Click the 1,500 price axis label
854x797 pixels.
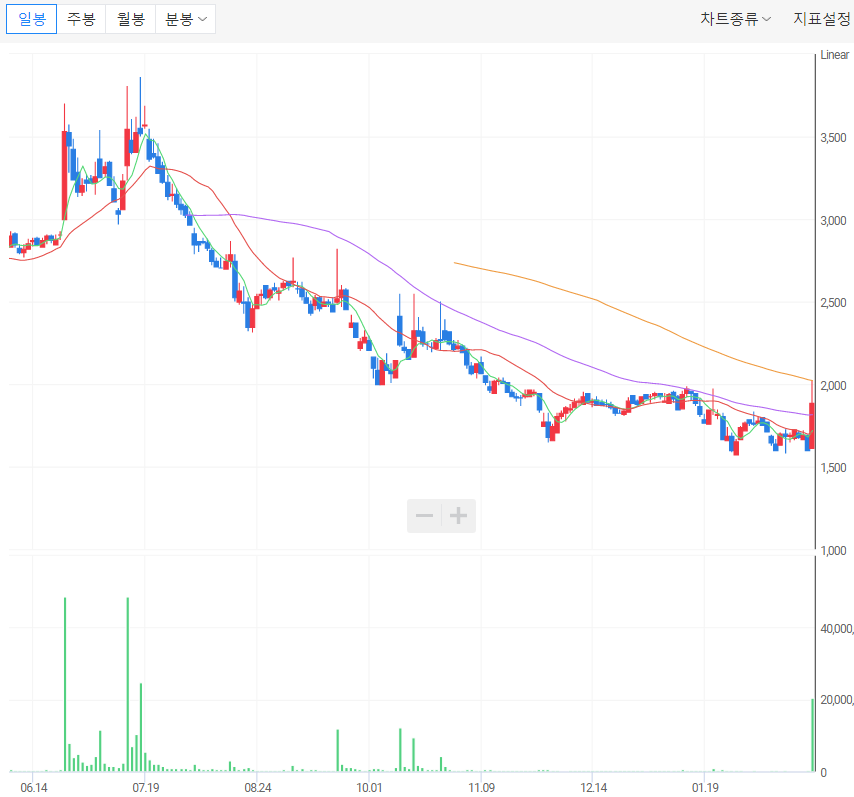833,468
